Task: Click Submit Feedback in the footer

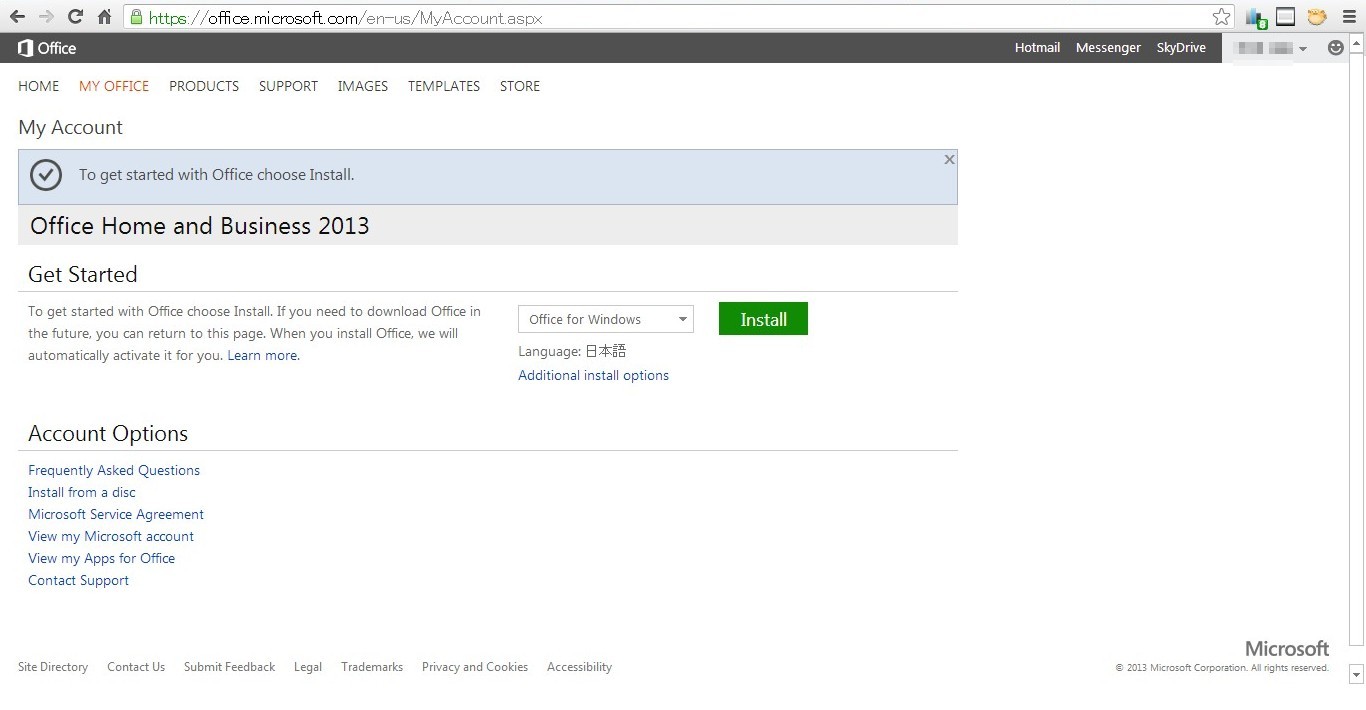Action: (x=229, y=667)
